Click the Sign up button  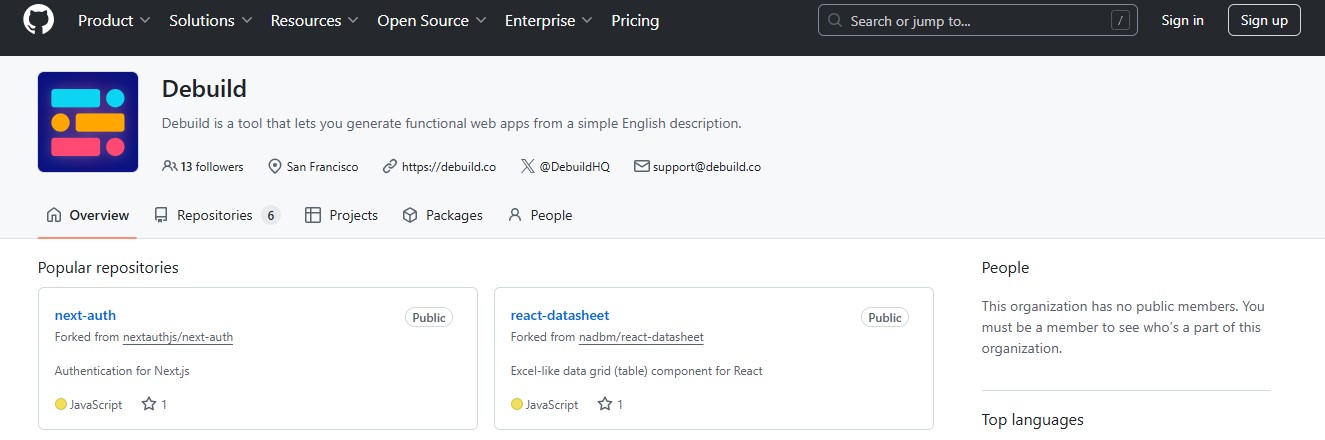[1264, 20]
